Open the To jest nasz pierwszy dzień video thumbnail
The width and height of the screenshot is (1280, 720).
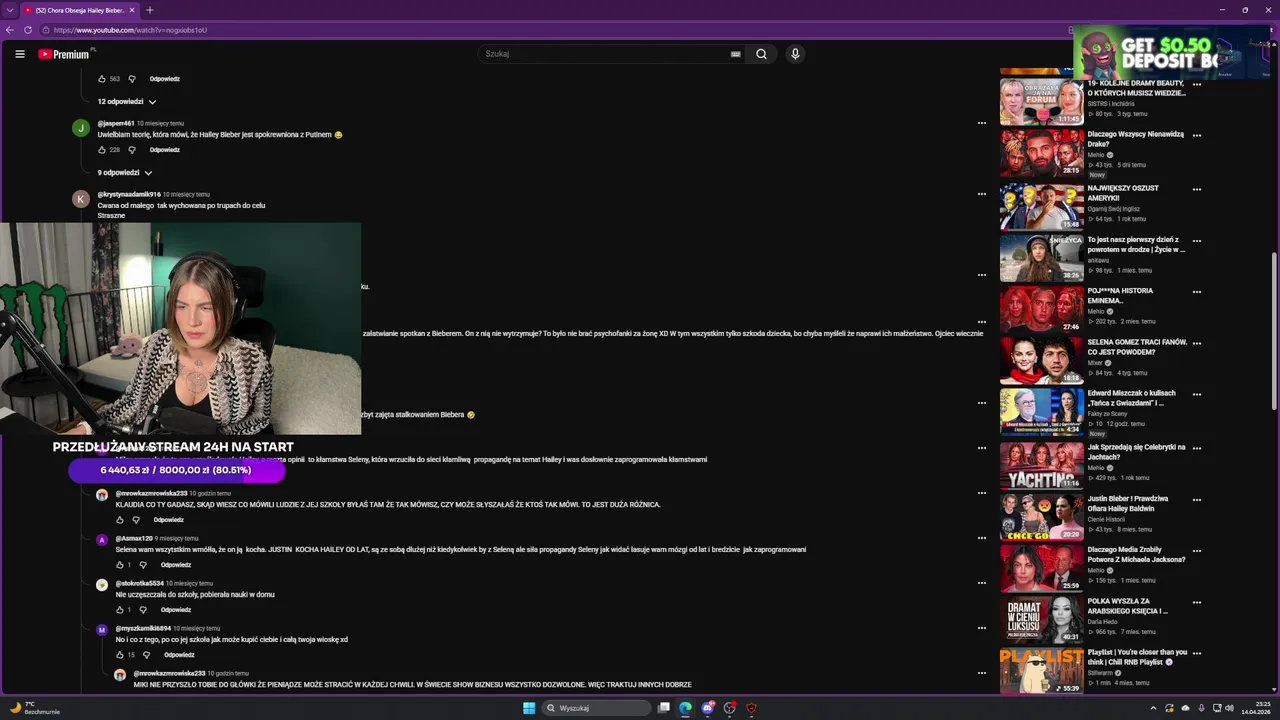1041,258
